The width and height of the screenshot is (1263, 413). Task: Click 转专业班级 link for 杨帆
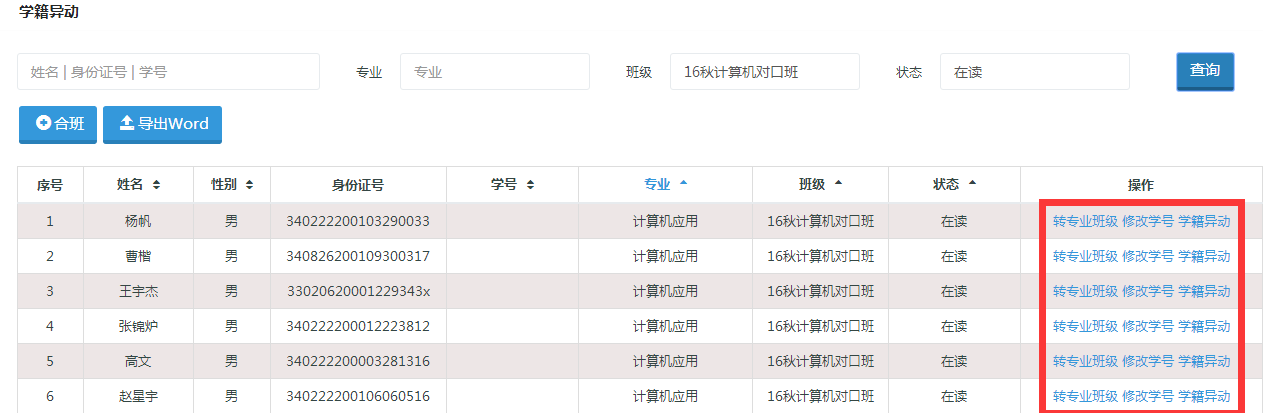pyautogui.click(x=1084, y=221)
